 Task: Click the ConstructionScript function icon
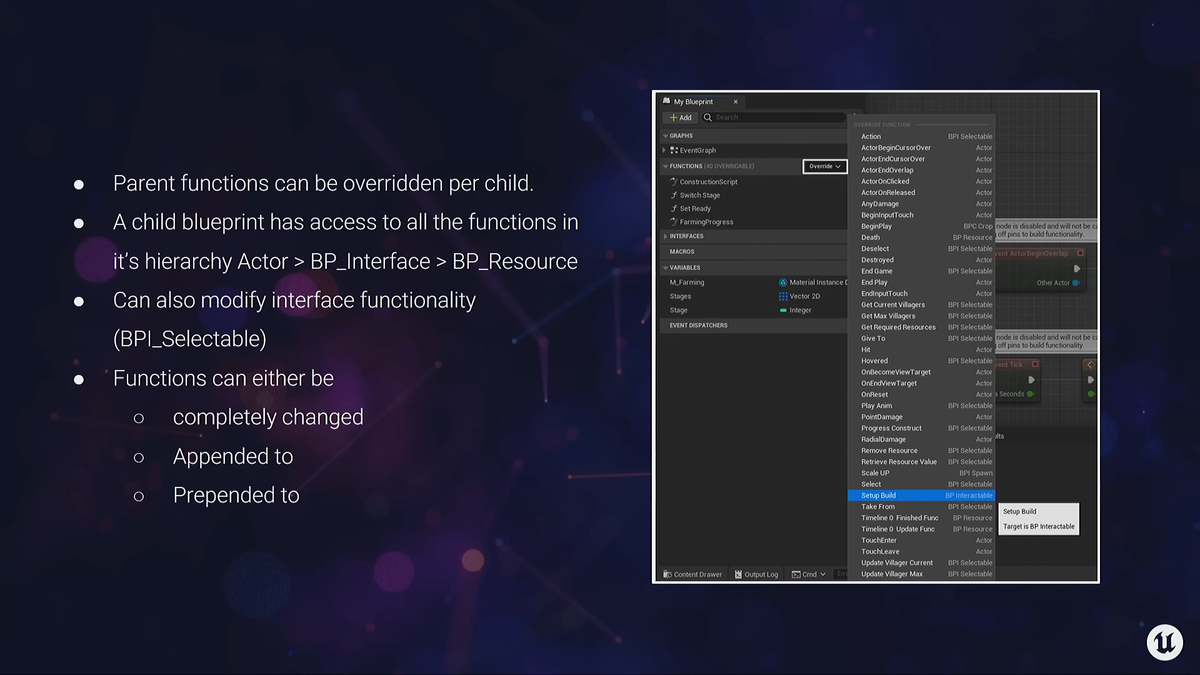pos(674,182)
